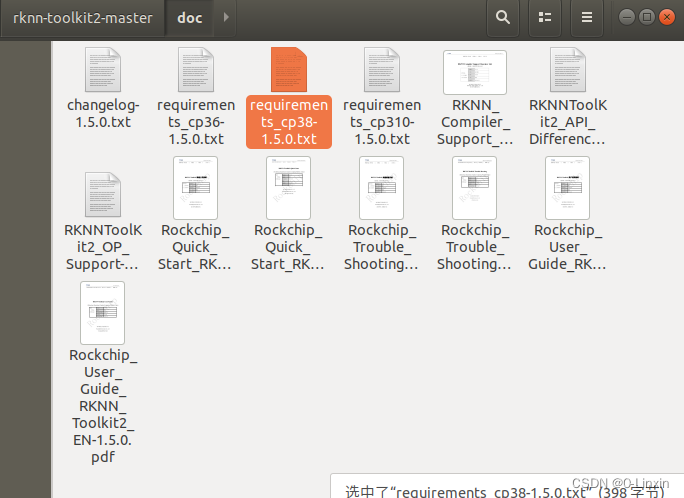This screenshot has height=498, width=684.
Task: Minimize the file manager window
Action: [x=627, y=17]
